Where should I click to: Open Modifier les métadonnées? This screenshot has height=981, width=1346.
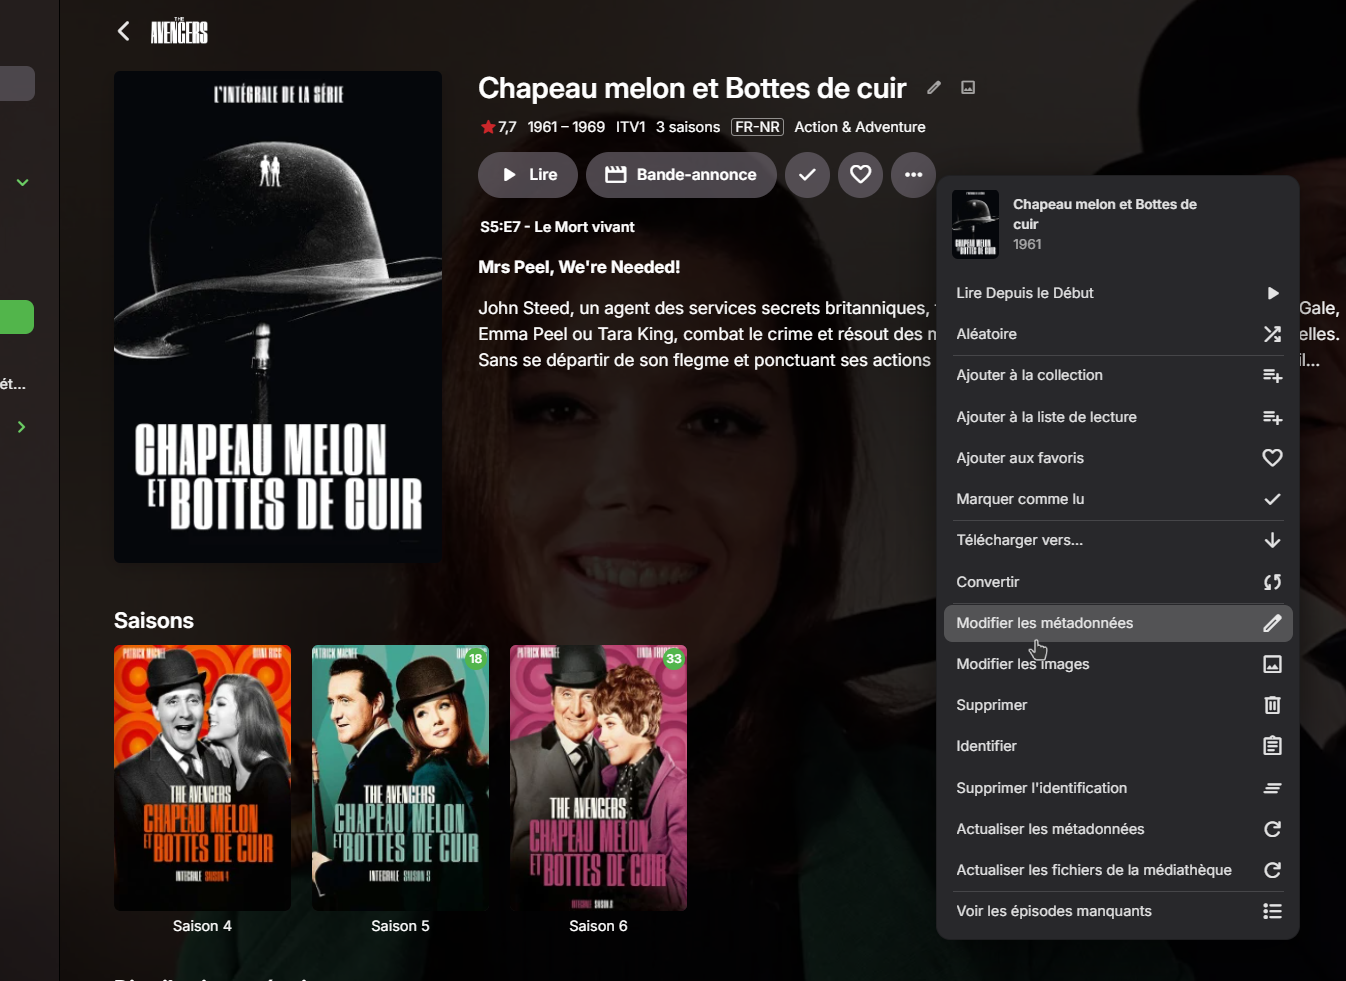pyautogui.click(x=1118, y=623)
